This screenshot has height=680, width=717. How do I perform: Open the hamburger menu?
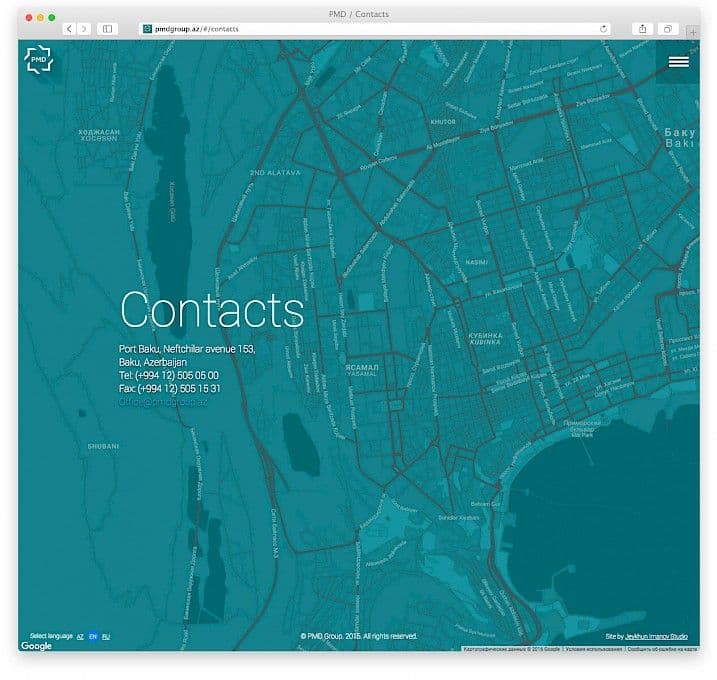678,62
